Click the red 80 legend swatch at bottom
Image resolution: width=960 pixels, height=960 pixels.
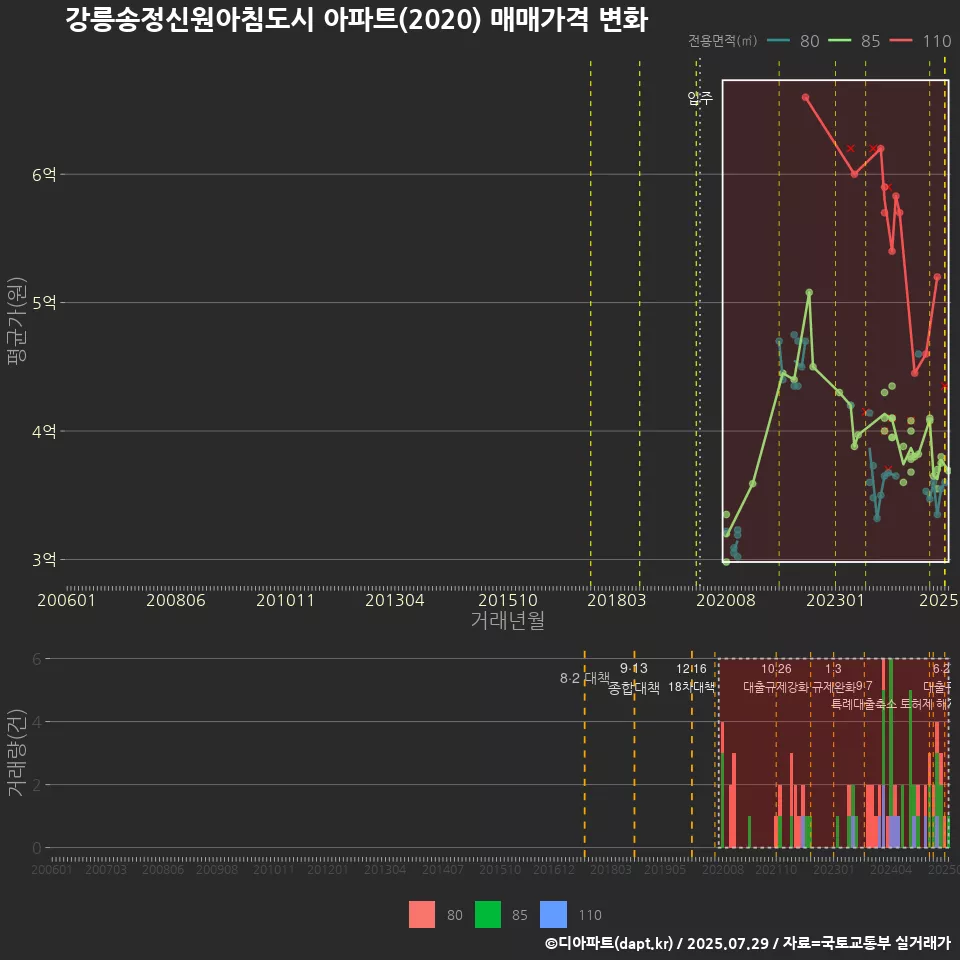point(422,915)
